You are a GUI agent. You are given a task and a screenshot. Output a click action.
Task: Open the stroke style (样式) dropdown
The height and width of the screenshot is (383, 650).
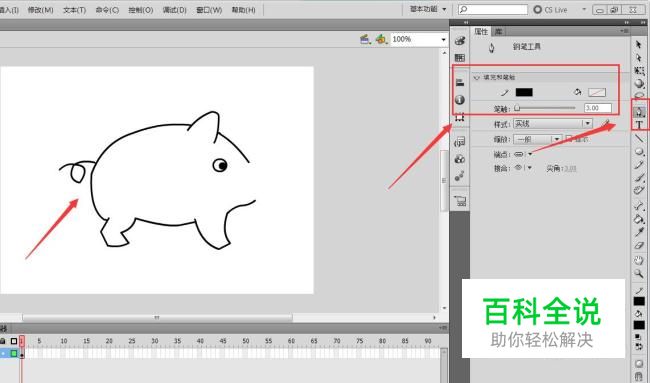(x=552, y=124)
